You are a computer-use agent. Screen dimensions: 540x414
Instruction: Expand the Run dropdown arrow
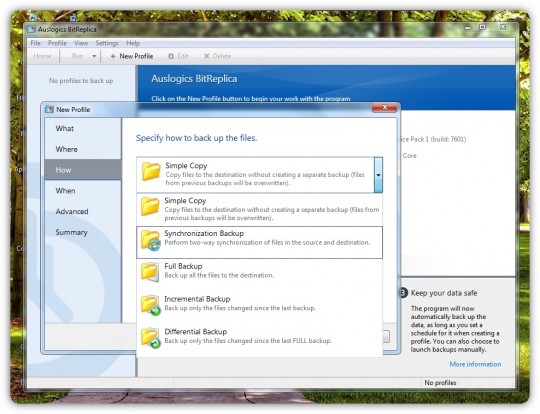point(94,56)
